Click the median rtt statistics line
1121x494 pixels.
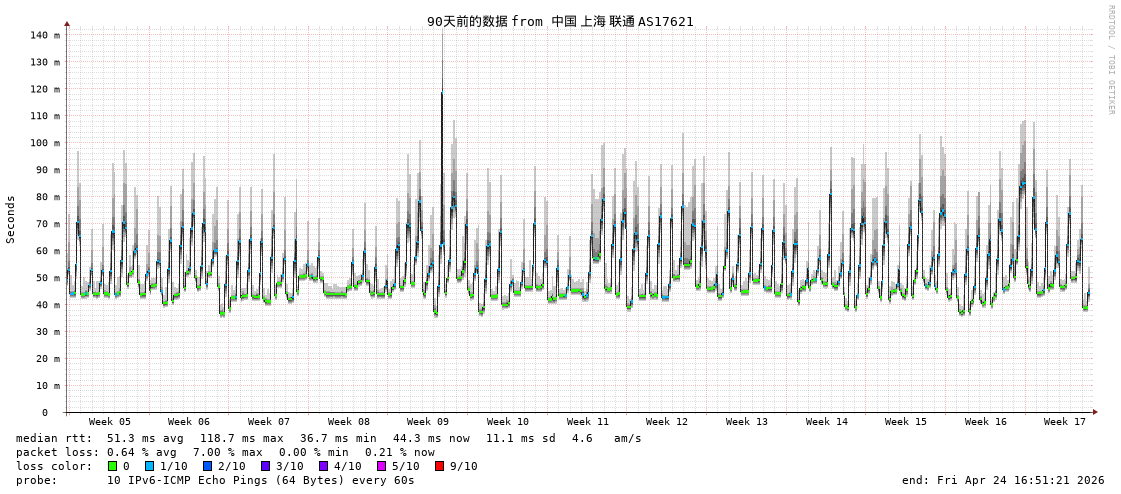(x=328, y=438)
